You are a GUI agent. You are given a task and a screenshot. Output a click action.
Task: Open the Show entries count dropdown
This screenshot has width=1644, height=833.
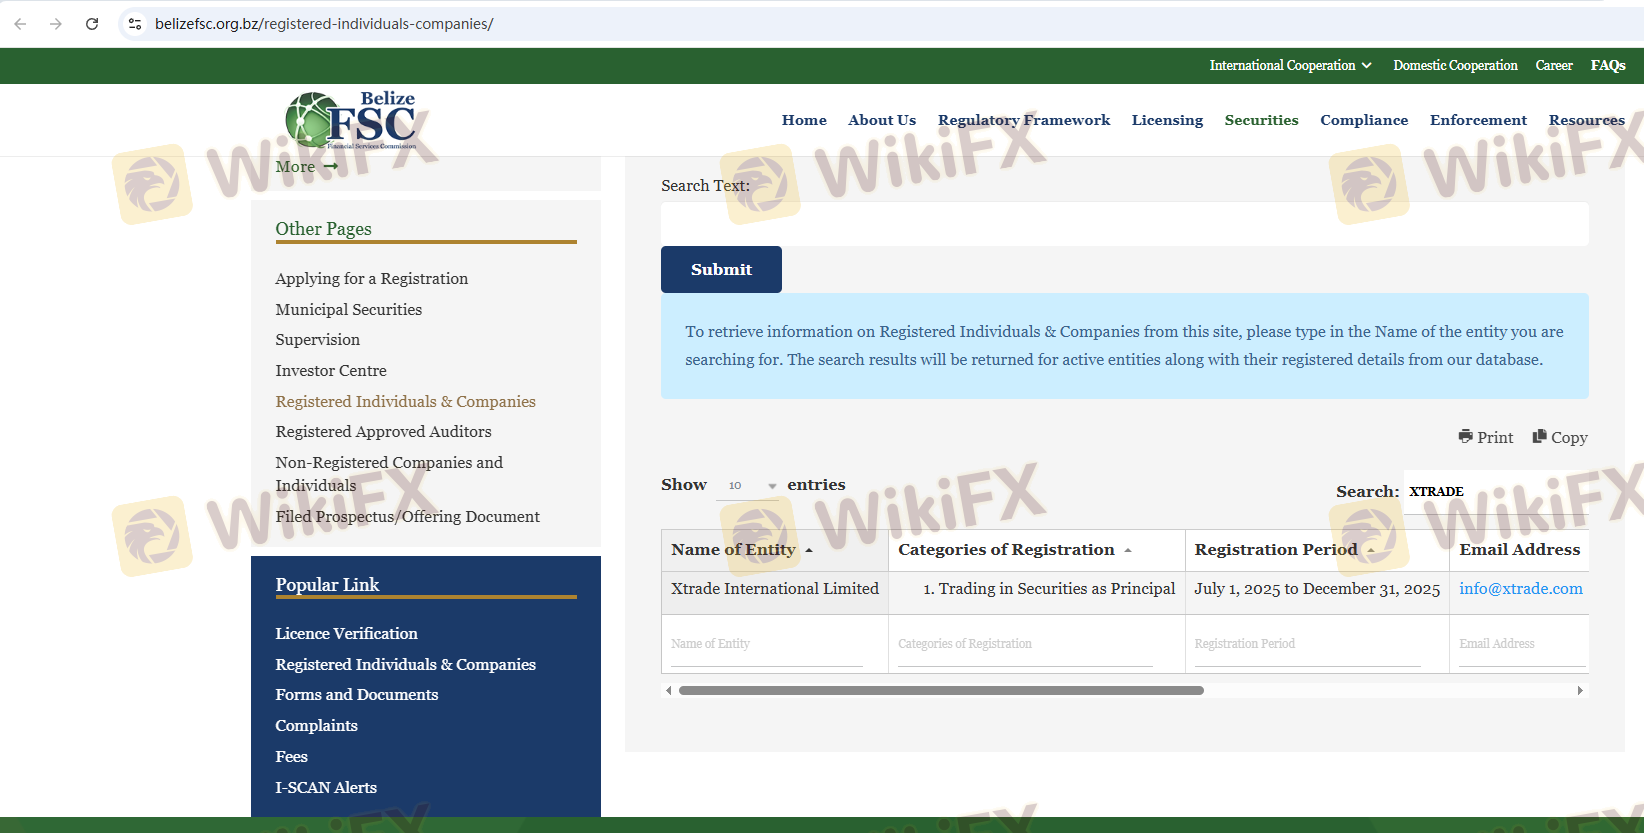click(751, 485)
